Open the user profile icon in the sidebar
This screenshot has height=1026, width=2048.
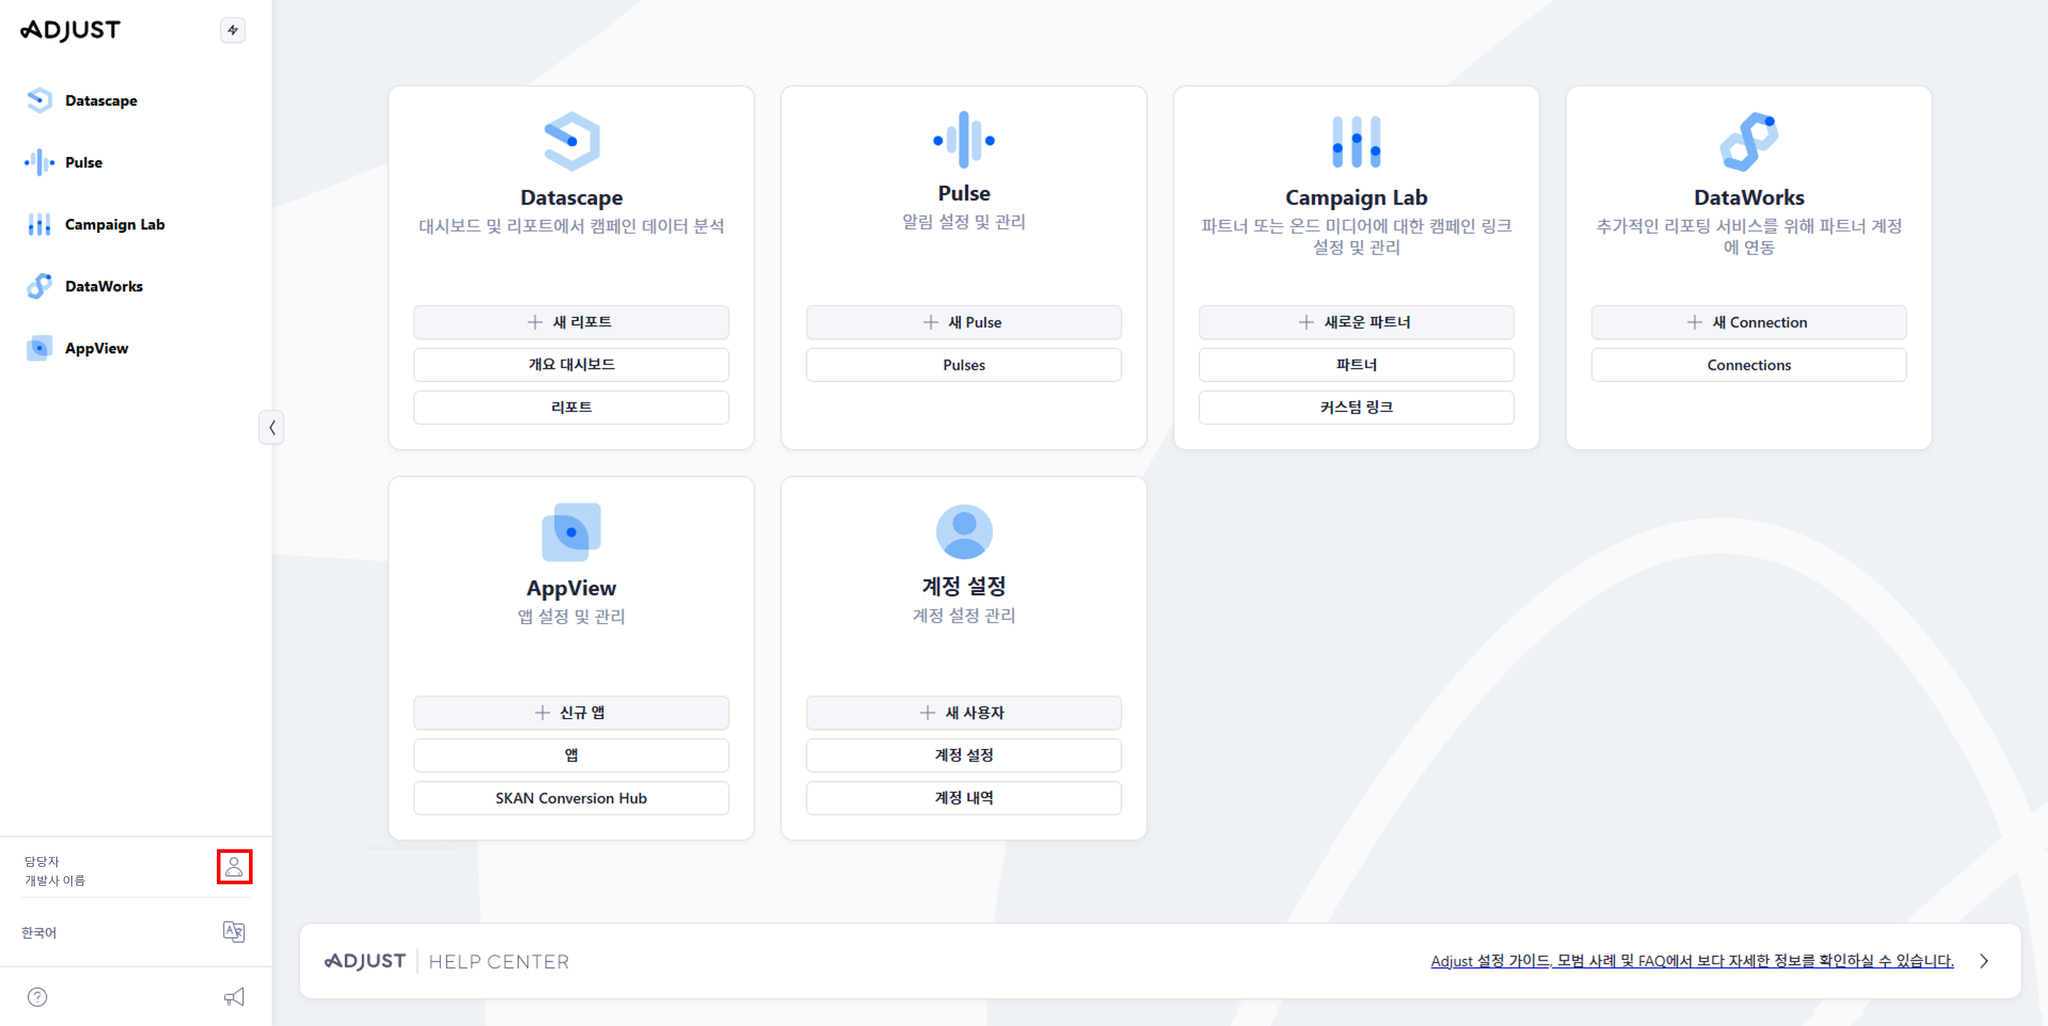[x=234, y=866]
